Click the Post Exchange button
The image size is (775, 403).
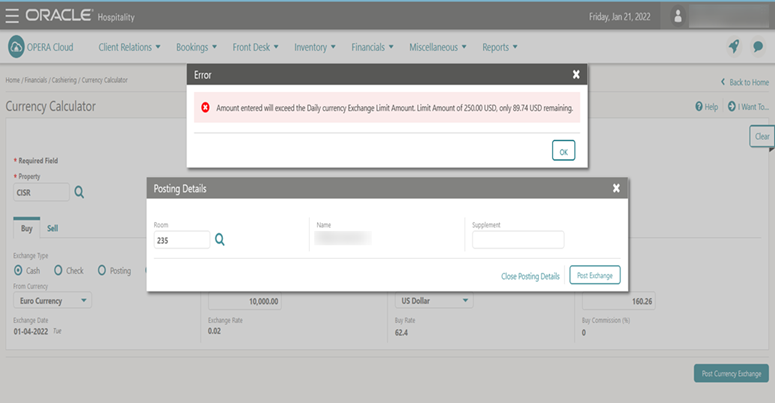[x=595, y=275]
